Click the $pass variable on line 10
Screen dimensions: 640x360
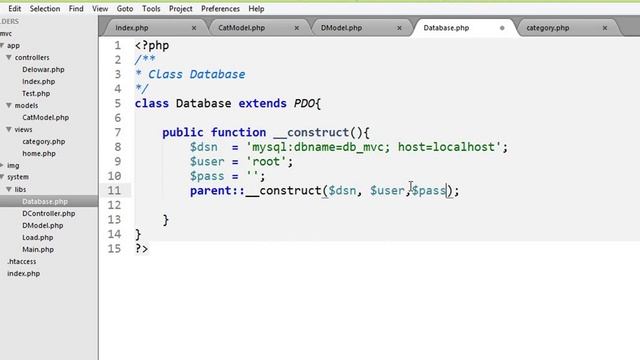[207, 176]
